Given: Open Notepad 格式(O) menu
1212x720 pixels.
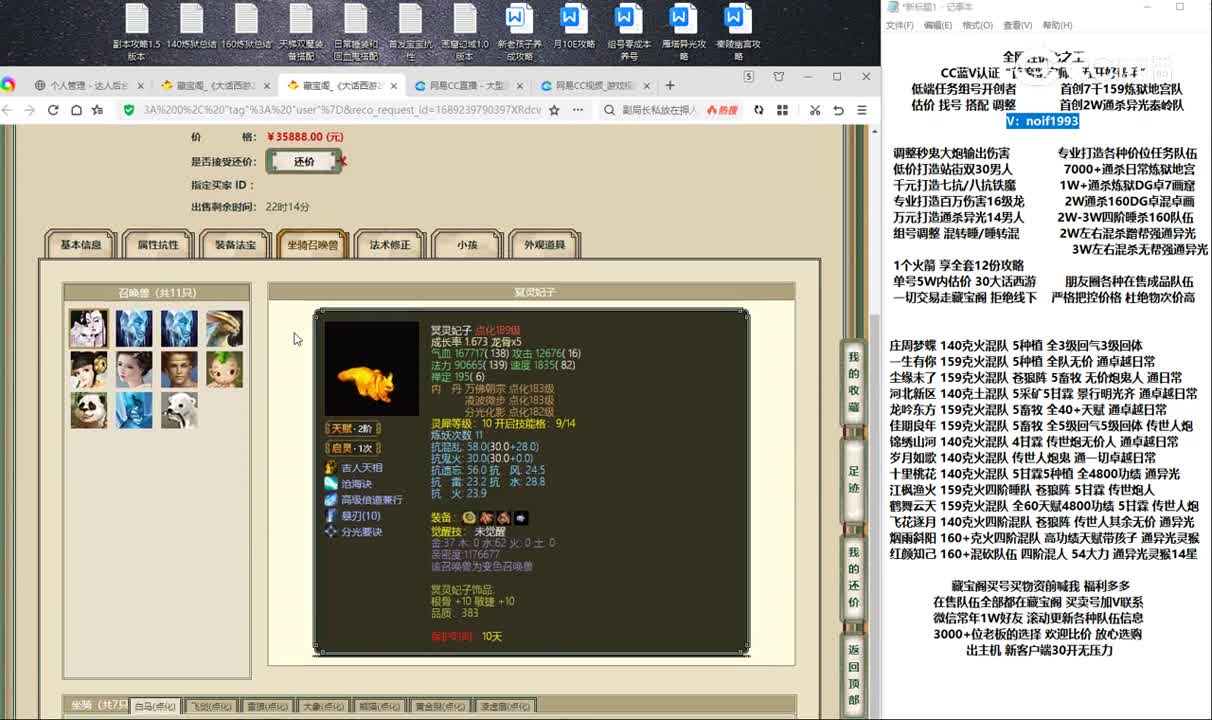Looking at the screenshot, I should (977, 25).
